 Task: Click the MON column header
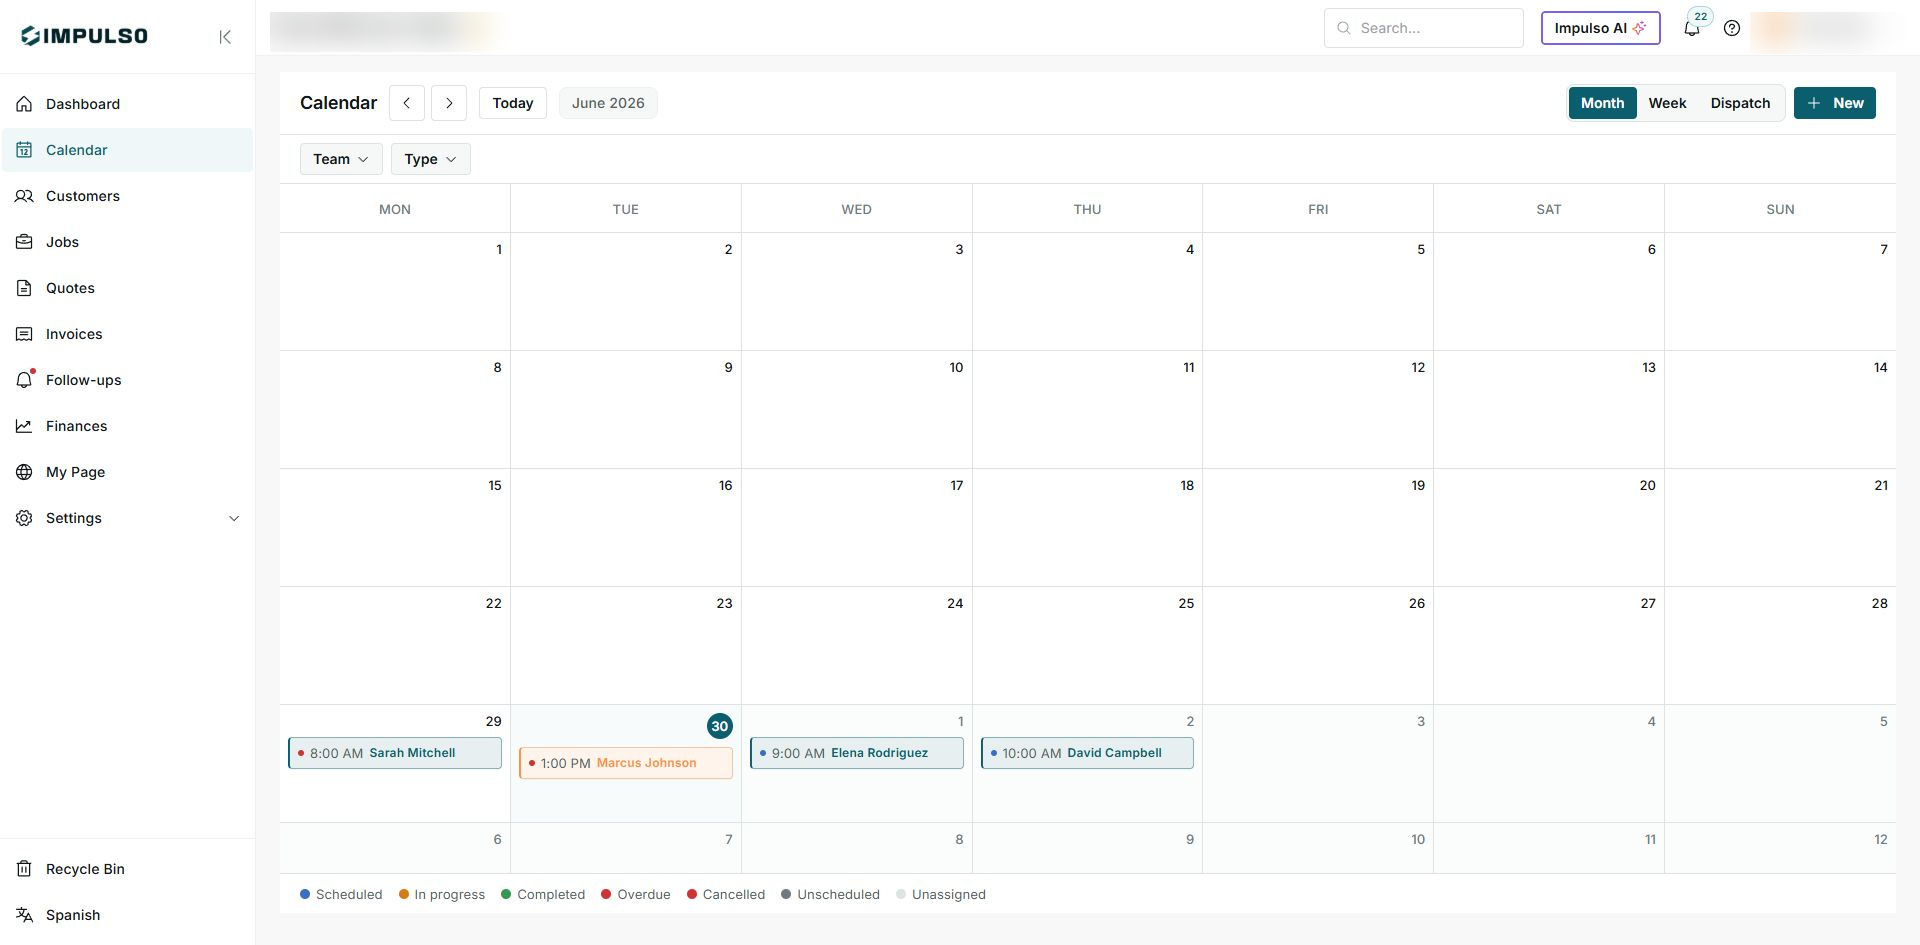coord(395,209)
